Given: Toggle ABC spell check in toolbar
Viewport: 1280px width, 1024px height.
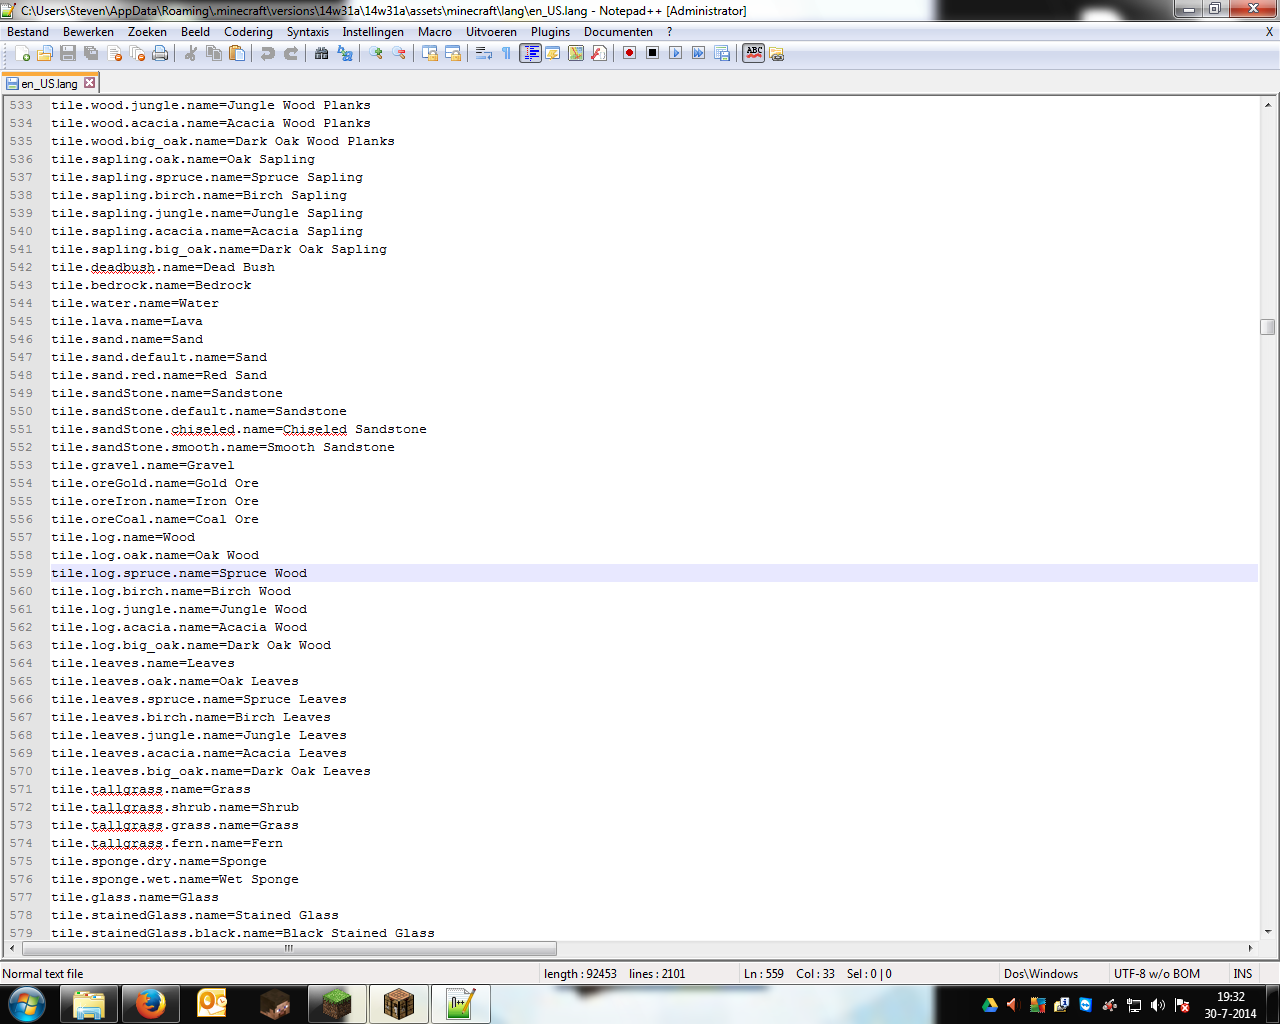Looking at the screenshot, I should [754, 53].
